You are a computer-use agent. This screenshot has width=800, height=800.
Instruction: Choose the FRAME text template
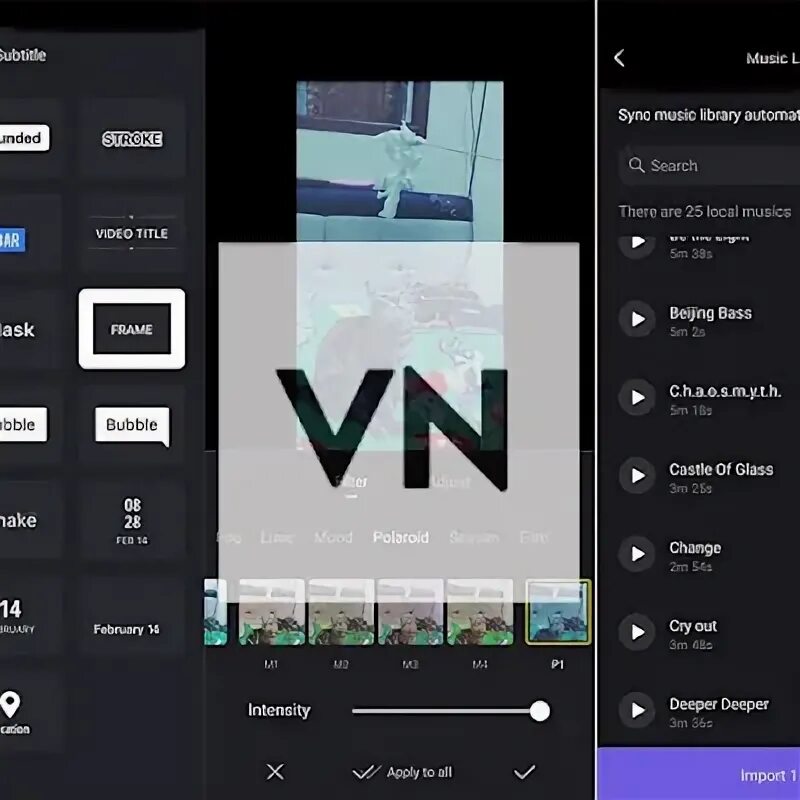pyautogui.click(x=132, y=329)
